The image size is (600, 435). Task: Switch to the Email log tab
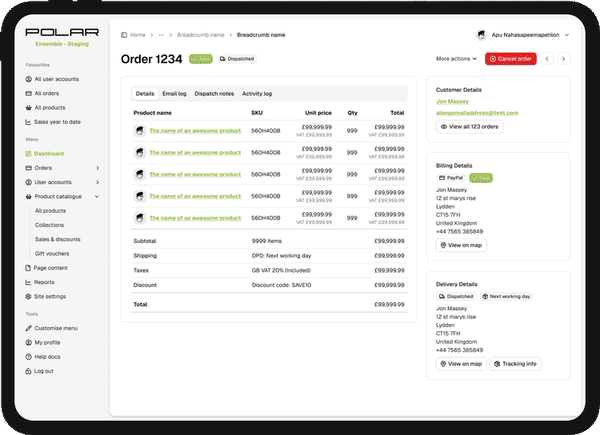click(174, 94)
